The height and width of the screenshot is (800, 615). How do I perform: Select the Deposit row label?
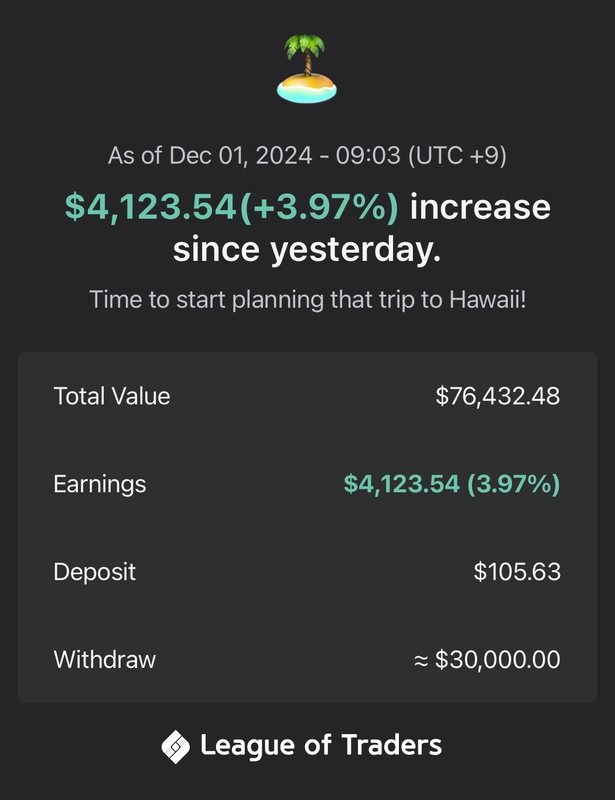(94, 572)
